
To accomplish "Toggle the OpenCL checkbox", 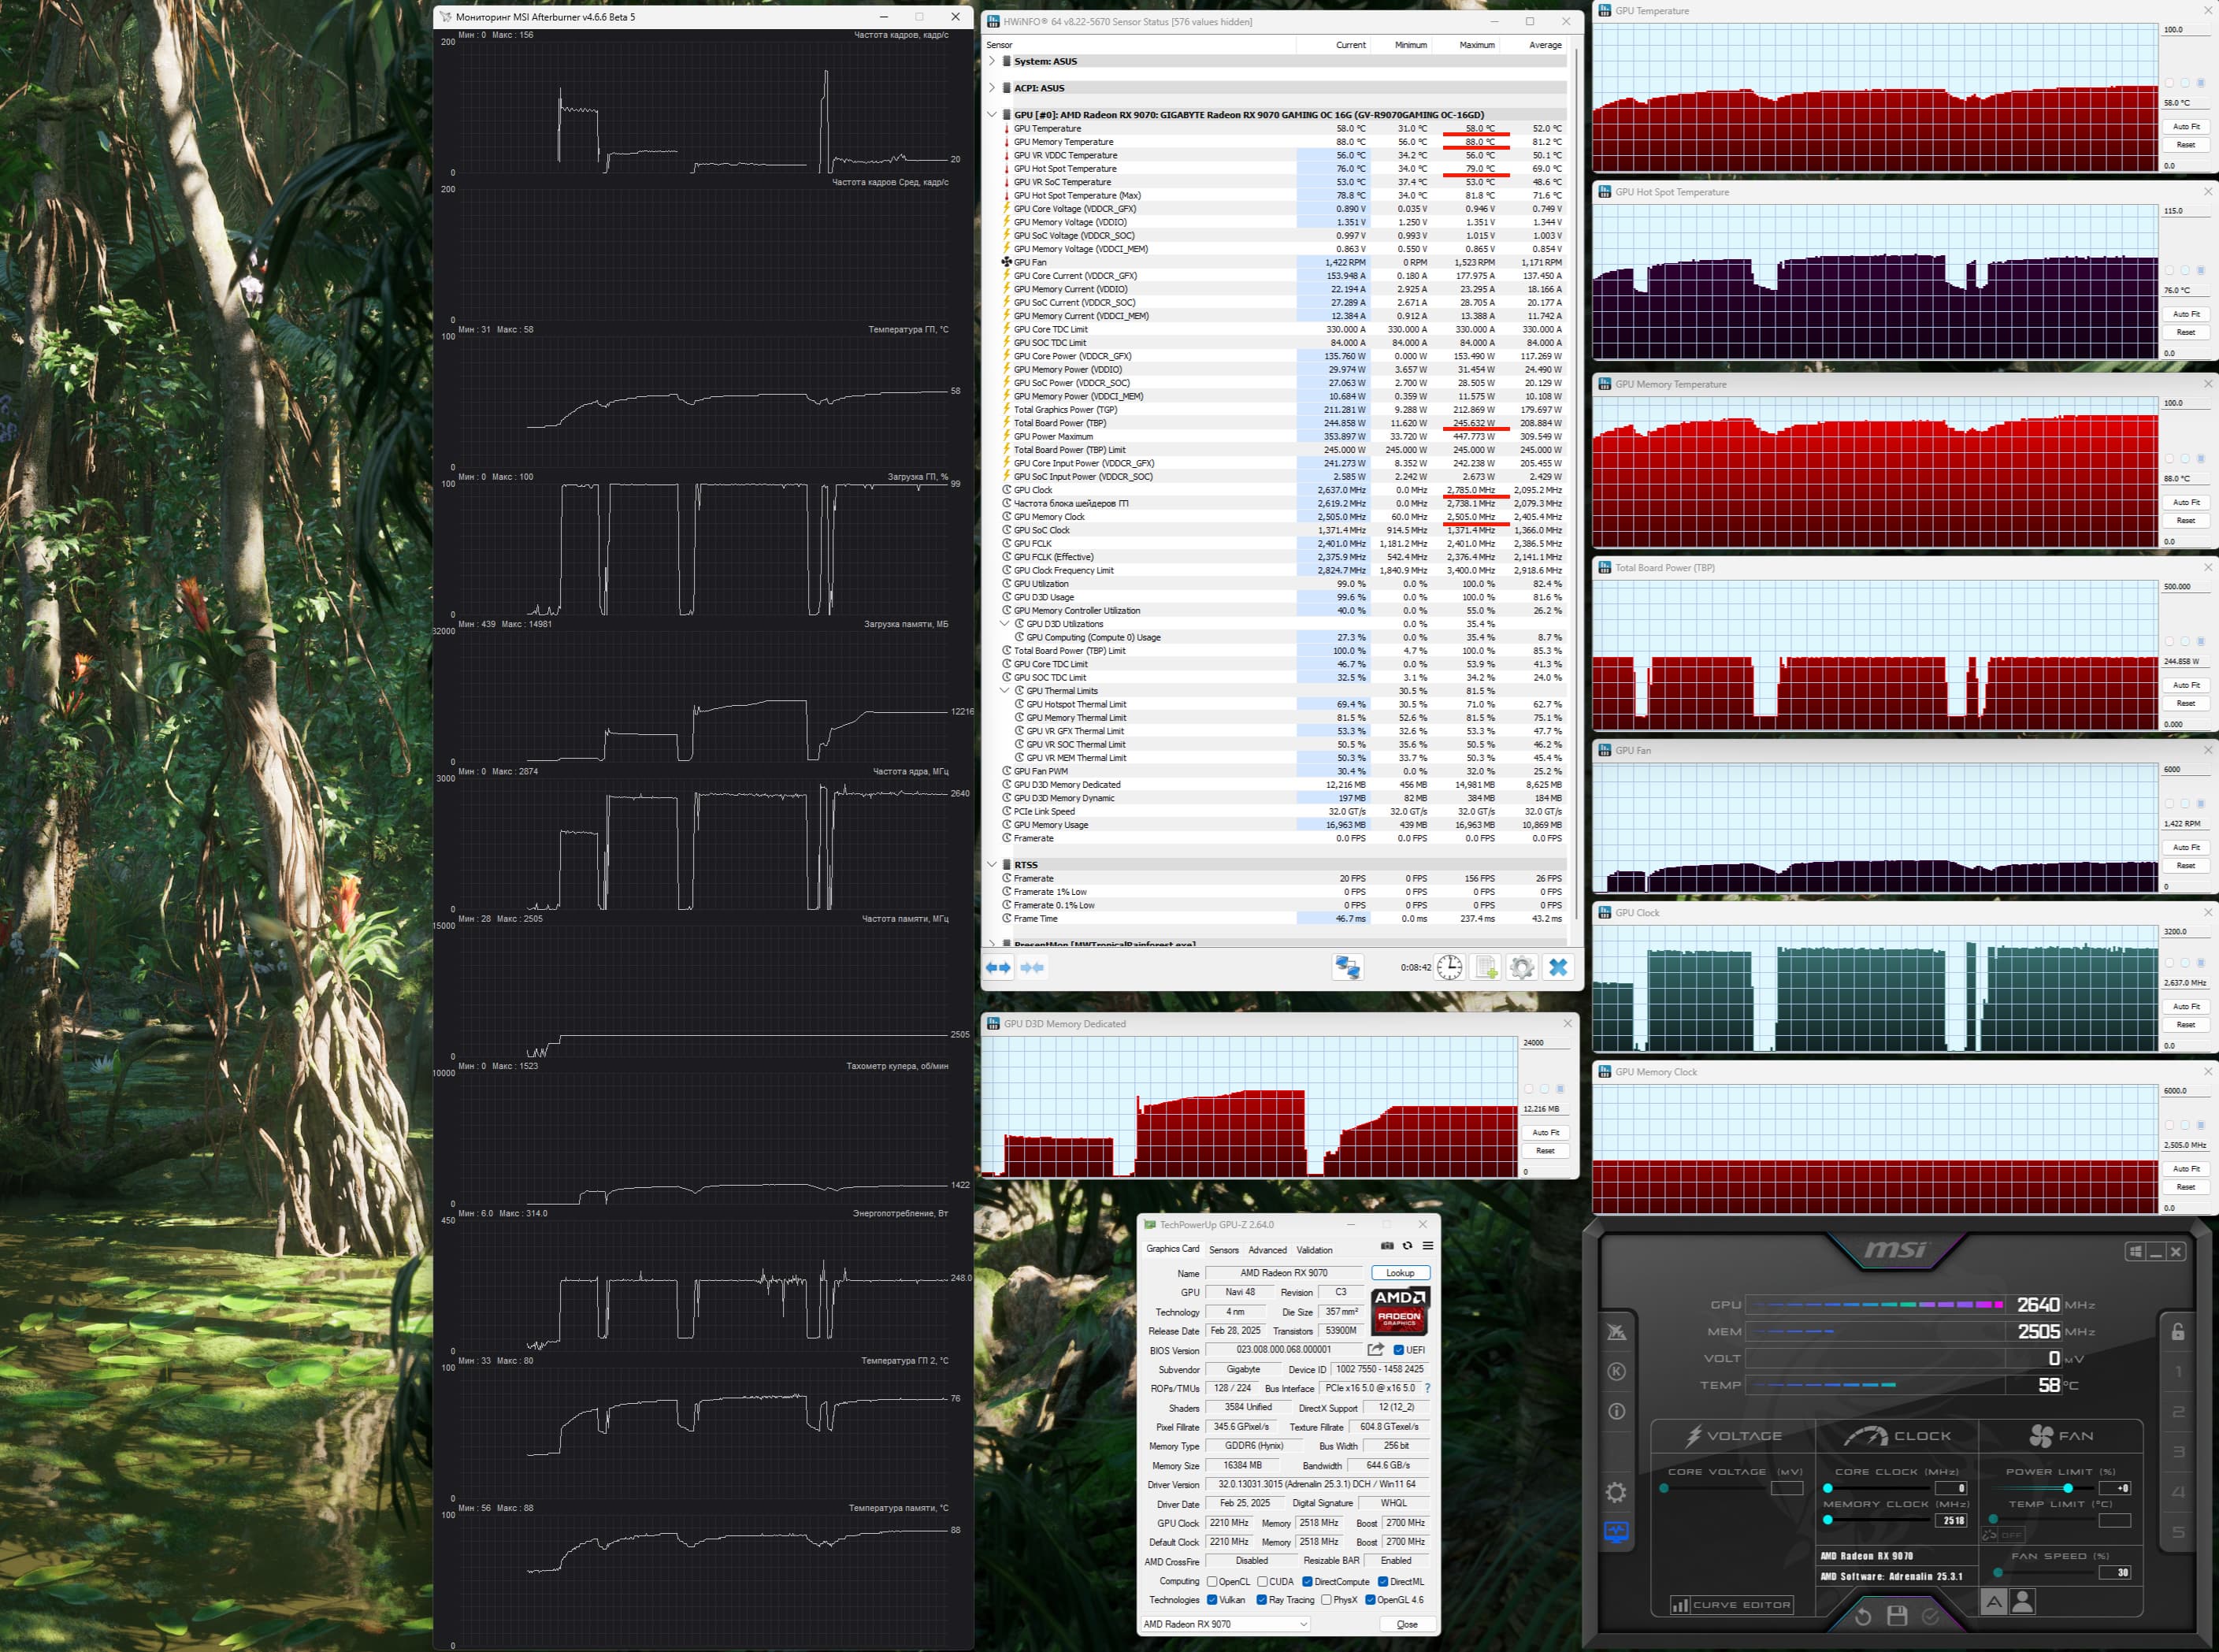I will coord(1212,1581).
